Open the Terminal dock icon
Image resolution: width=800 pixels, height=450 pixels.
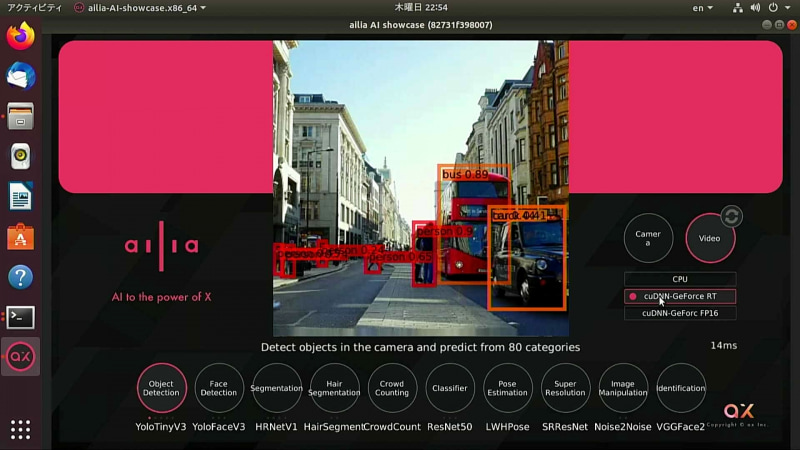point(20,317)
